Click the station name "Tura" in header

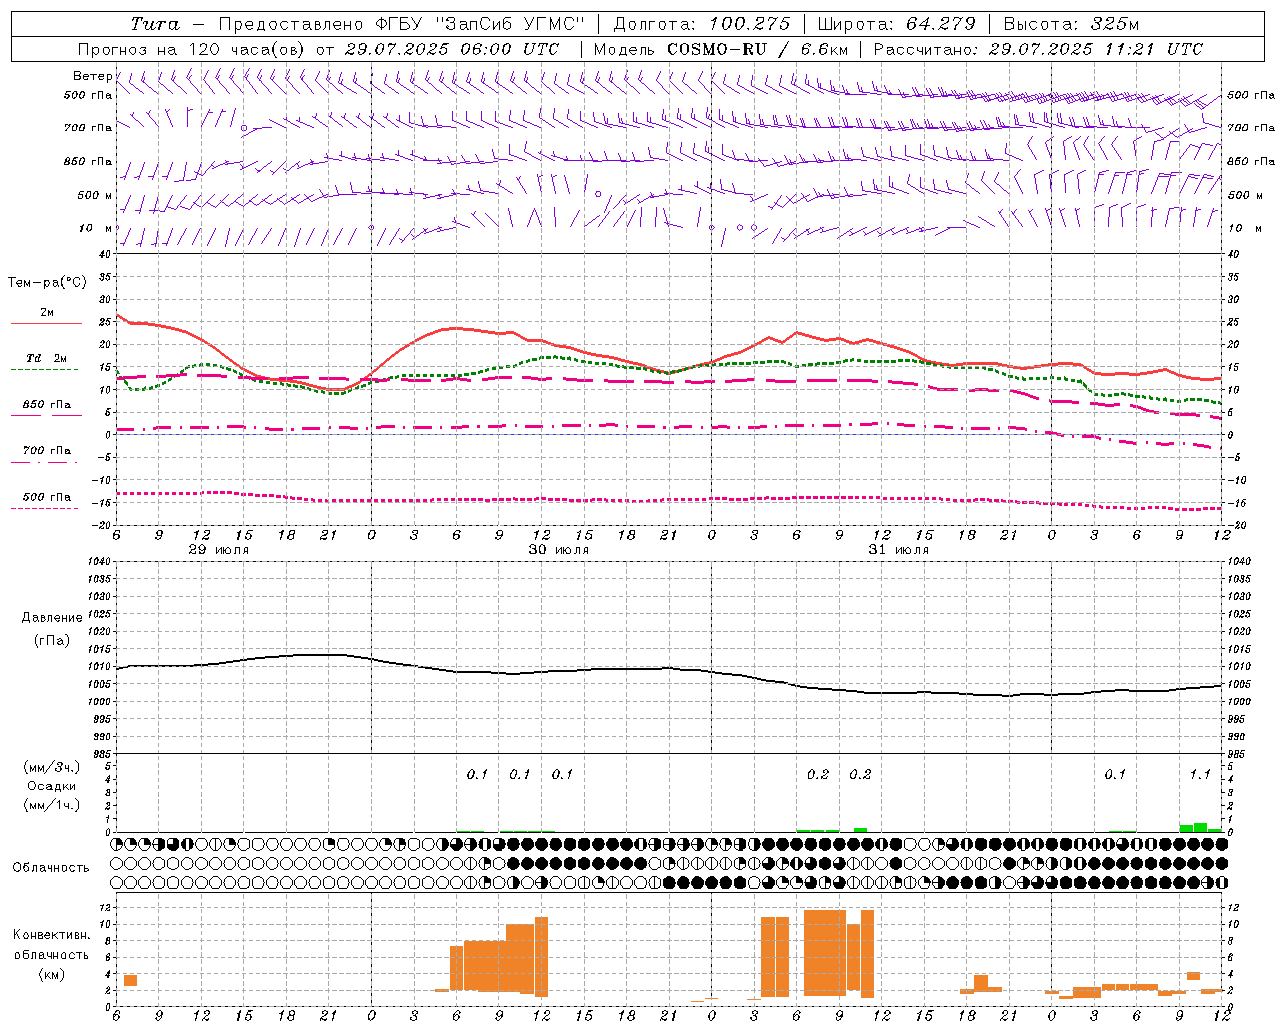point(154,24)
